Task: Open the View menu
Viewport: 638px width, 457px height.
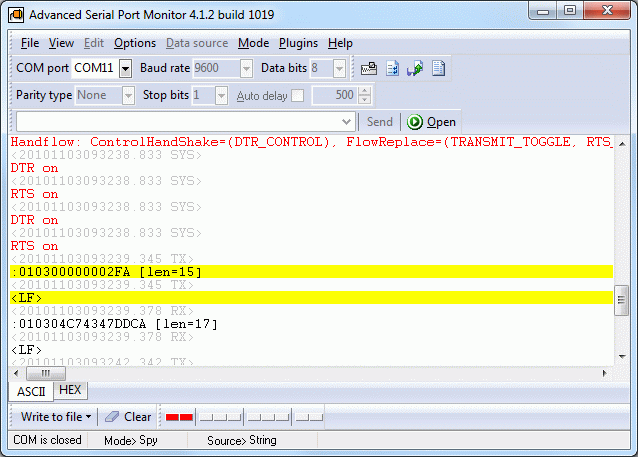Action: pos(61,43)
